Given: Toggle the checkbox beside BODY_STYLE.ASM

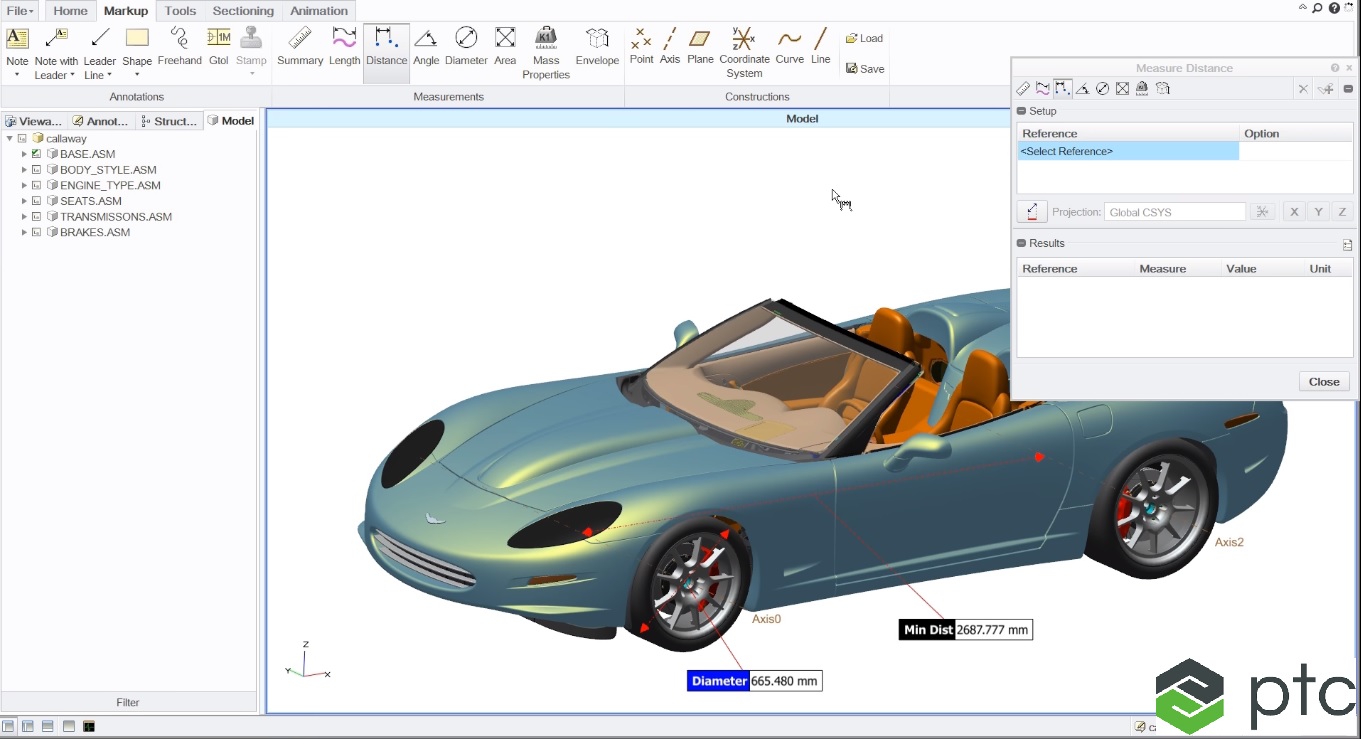Looking at the screenshot, I should (x=36, y=169).
